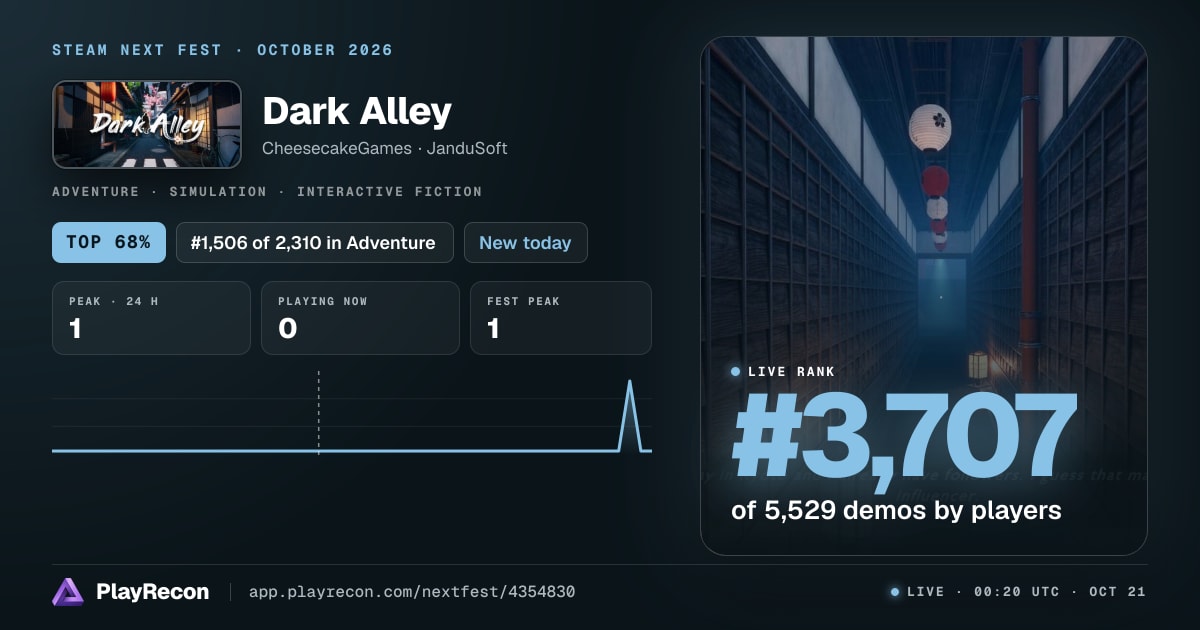This screenshot has height=630, width=1200.
Task: Click the Peak 24 H stat card
Action: pyautogui.click(x=151, y=318)
